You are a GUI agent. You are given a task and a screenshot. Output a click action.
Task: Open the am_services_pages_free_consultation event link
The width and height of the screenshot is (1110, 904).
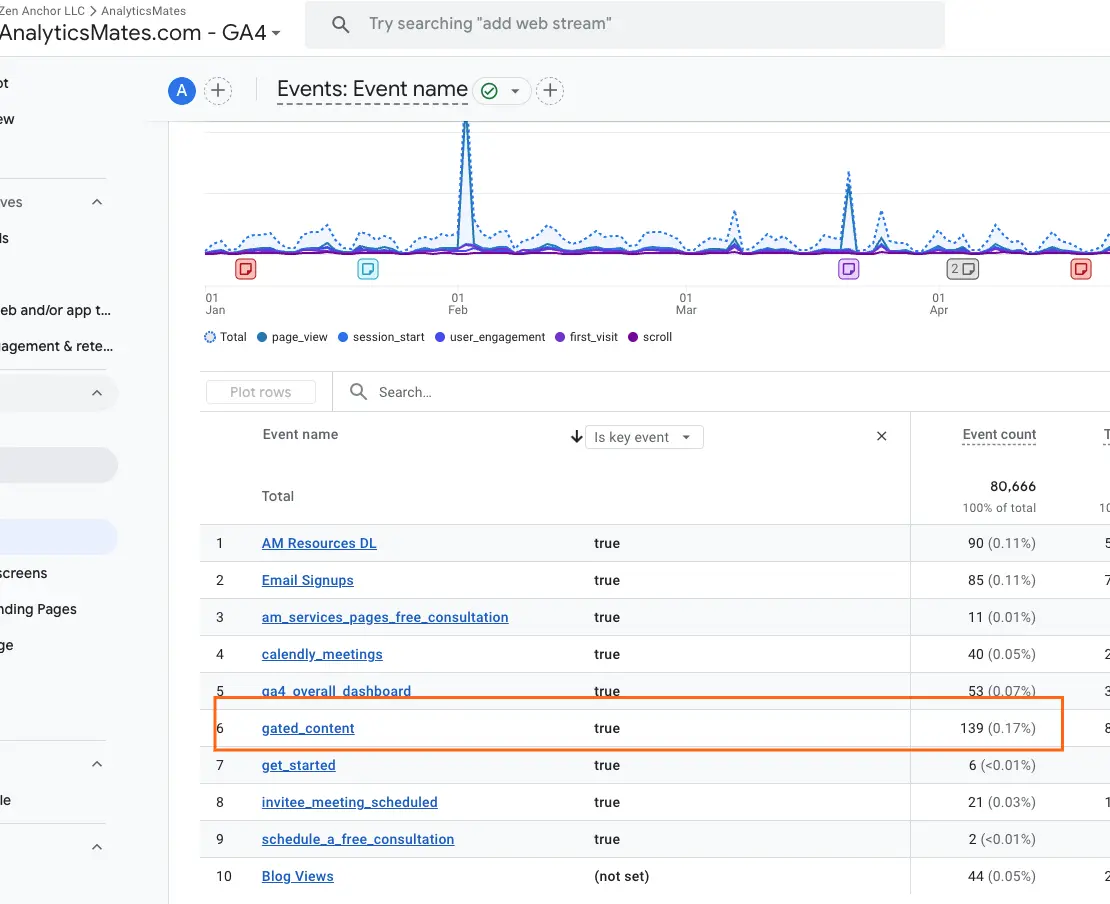click(x=384, y=617)
